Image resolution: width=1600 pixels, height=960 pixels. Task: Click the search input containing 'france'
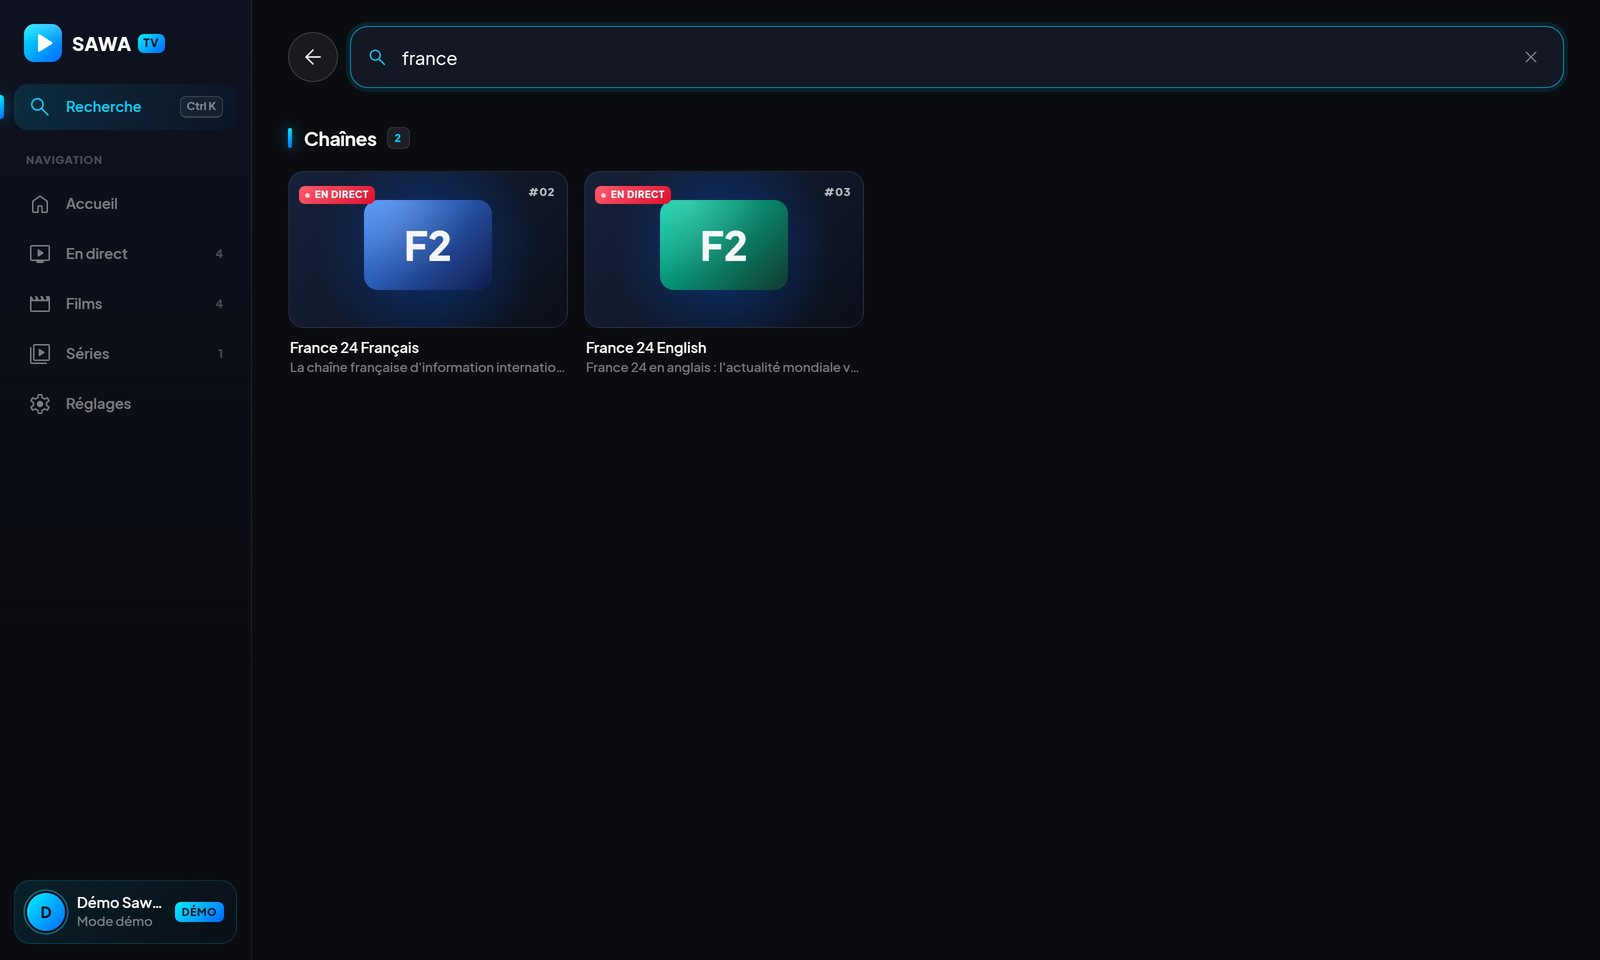(956, 57)
